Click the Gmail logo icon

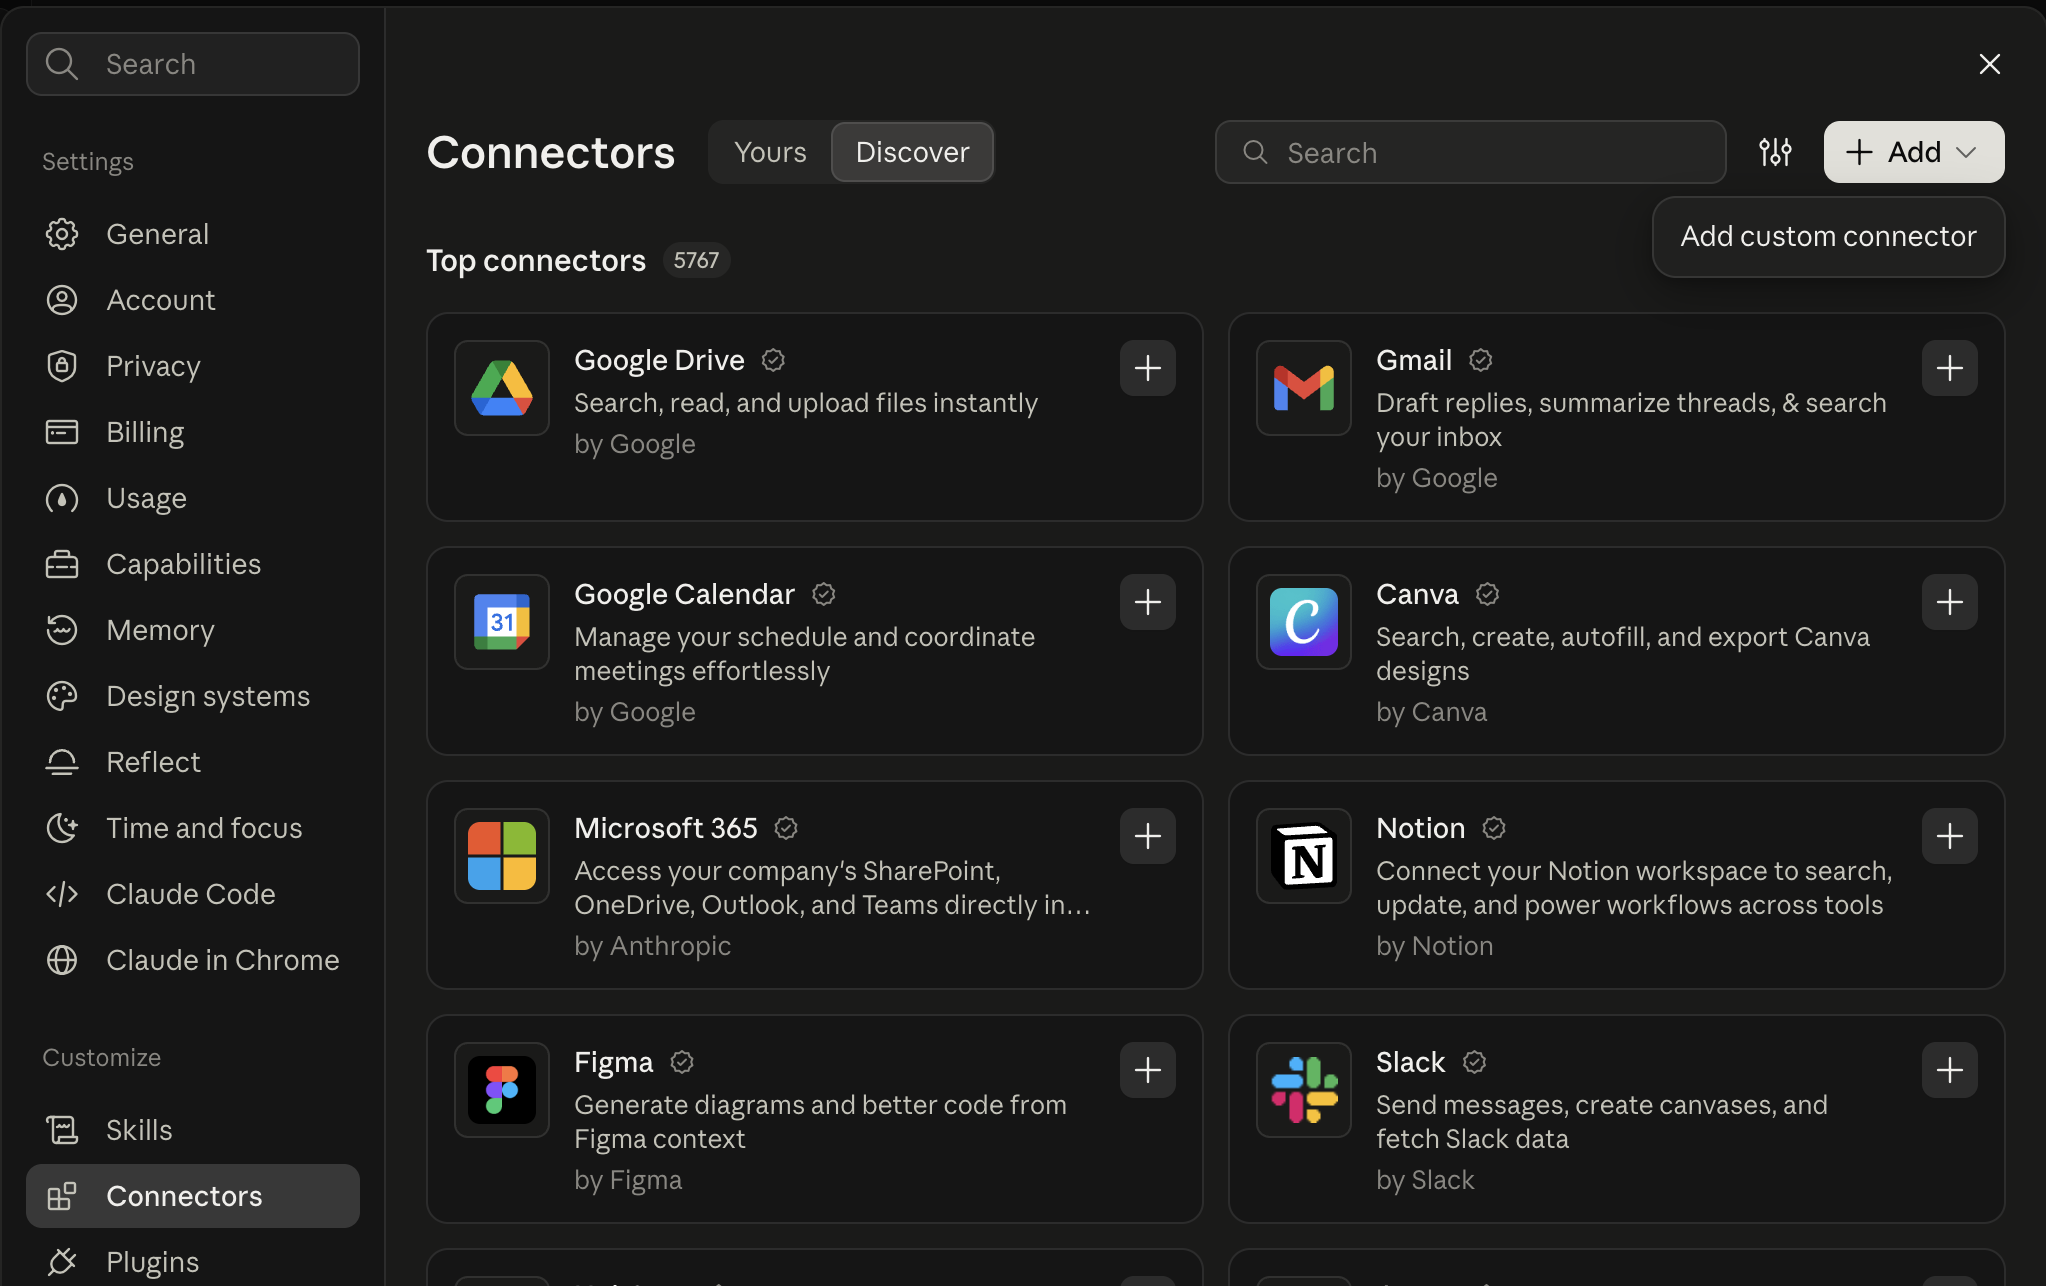pos(1304,388)
